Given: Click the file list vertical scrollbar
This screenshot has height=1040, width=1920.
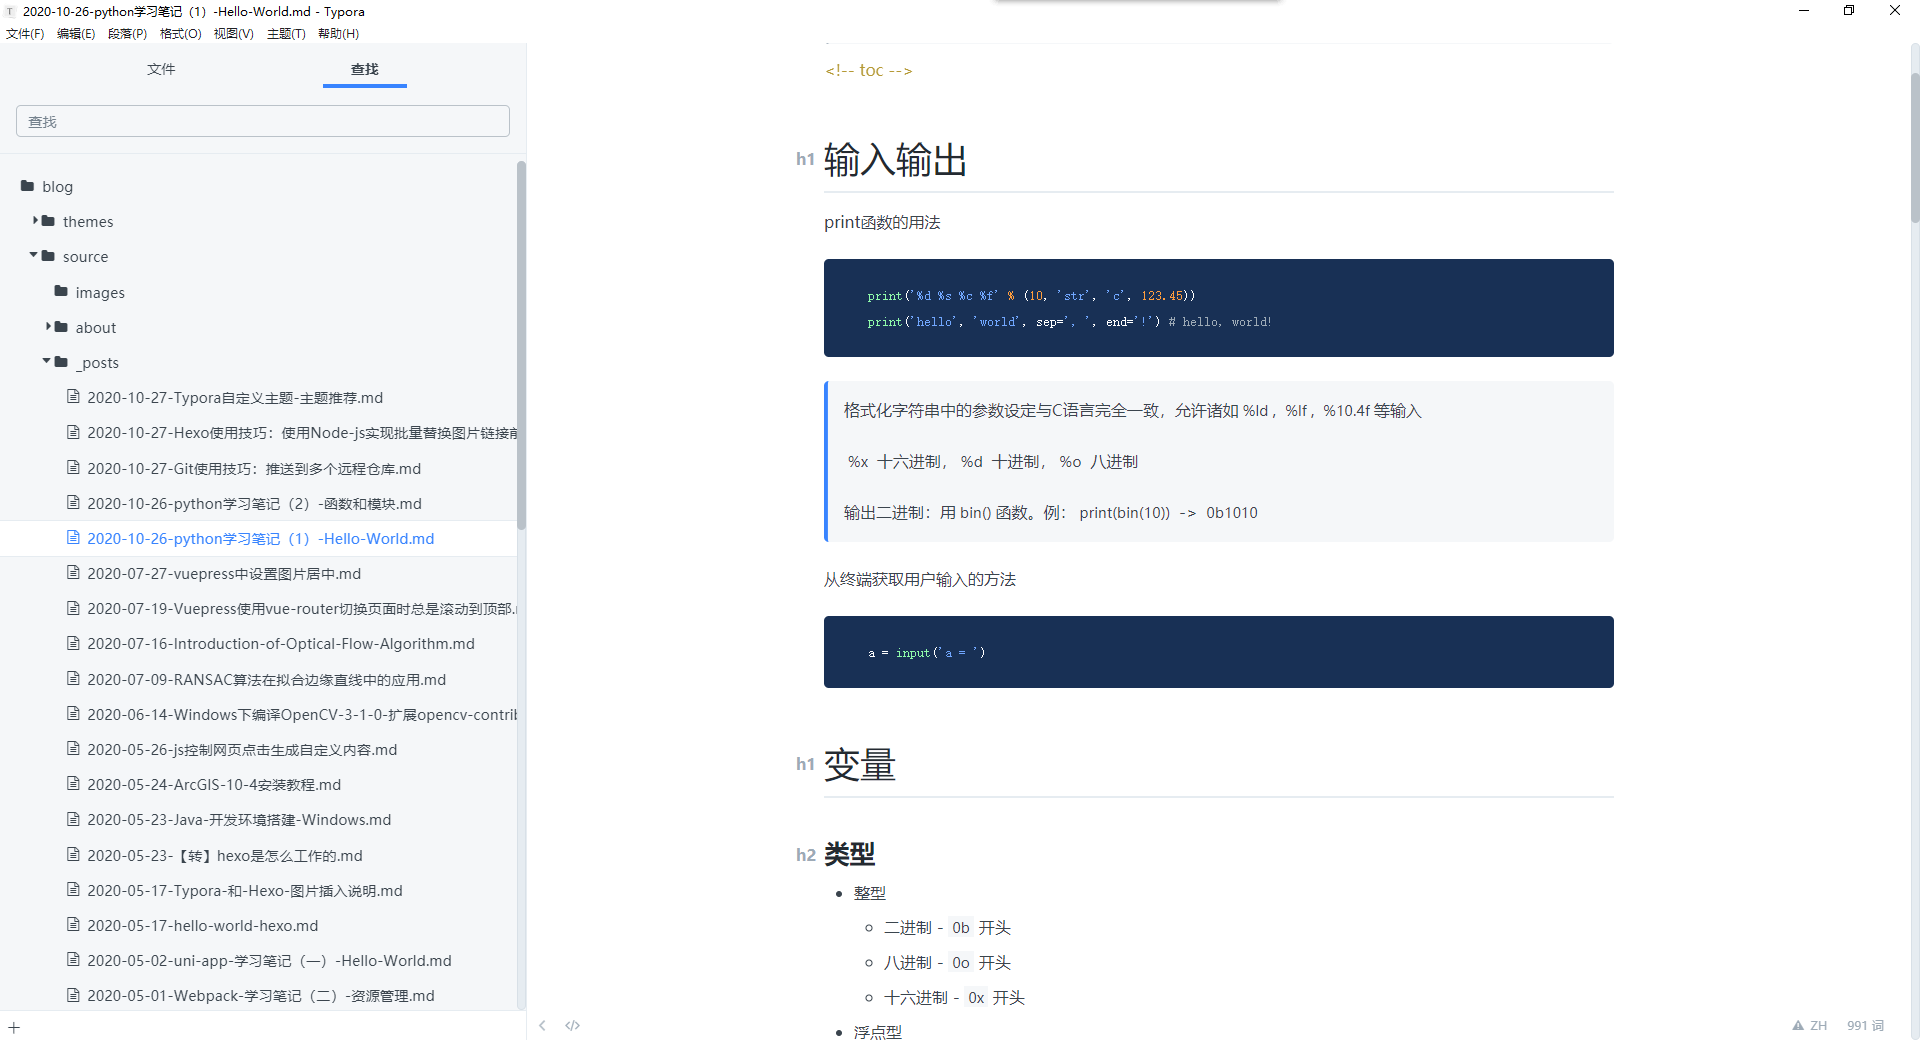Looking at the screenshot, I should point(521,345).
